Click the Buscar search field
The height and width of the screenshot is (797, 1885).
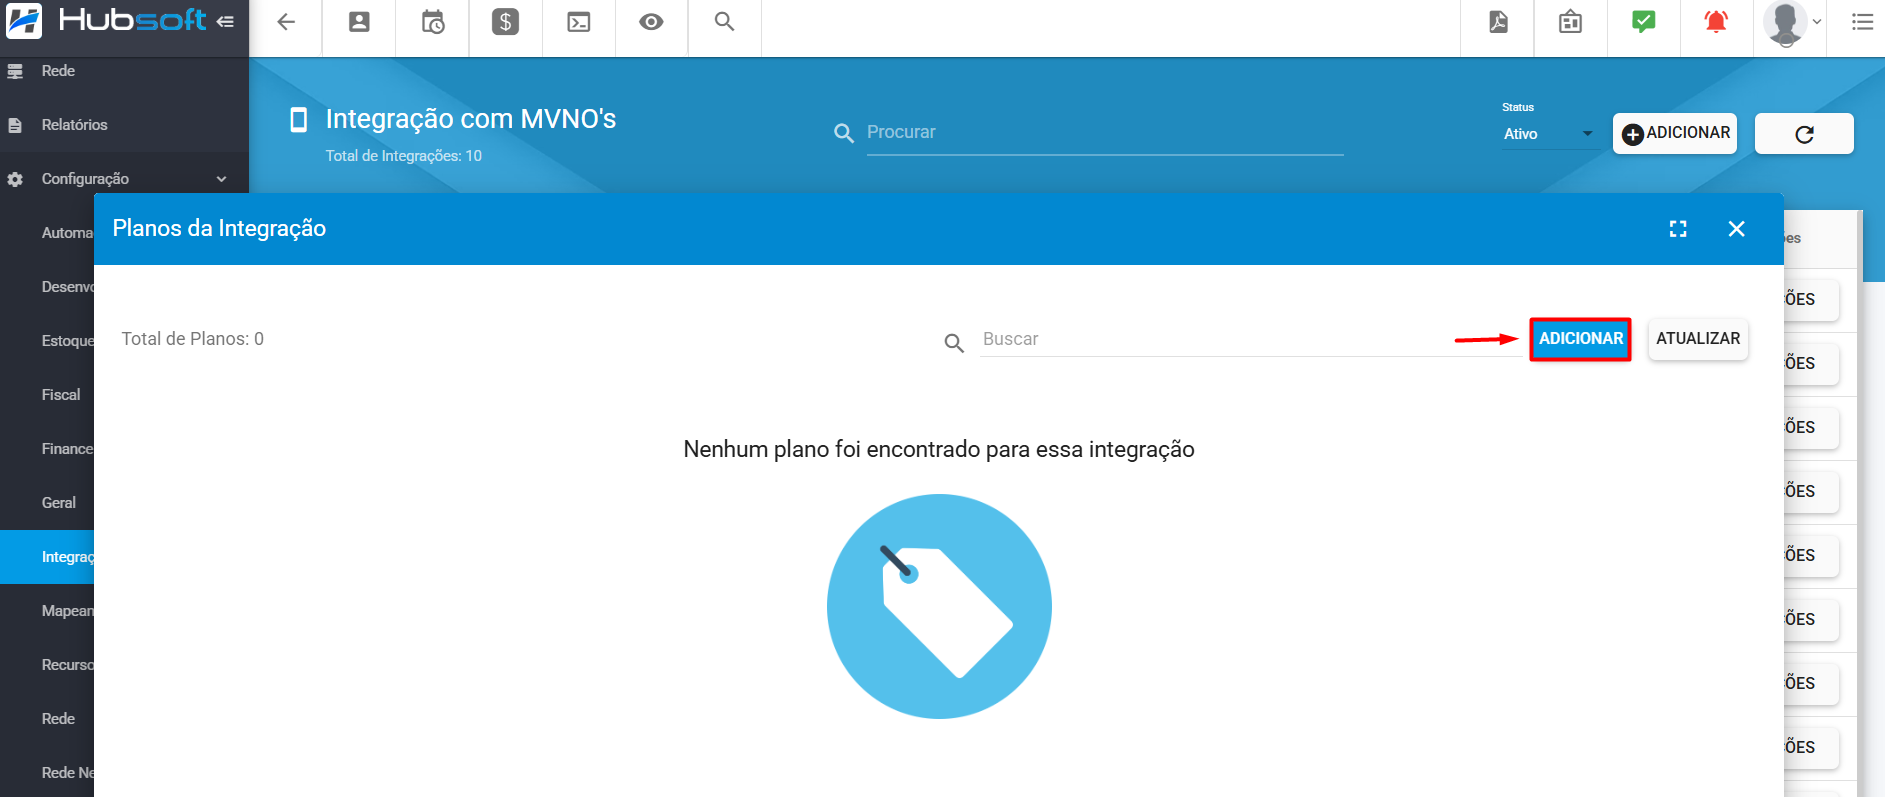pos(1250,340)
